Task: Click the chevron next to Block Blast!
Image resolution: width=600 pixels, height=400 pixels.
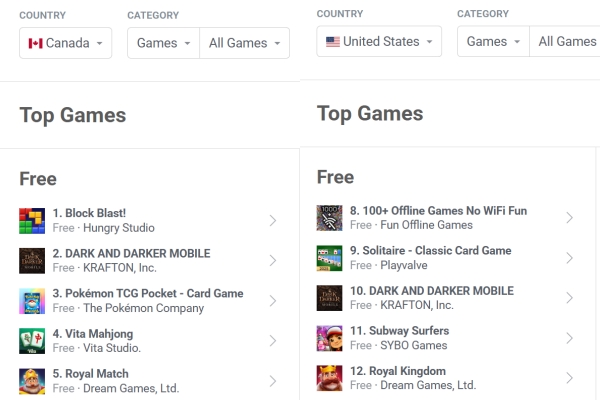Action: click(x=273, y=221)
